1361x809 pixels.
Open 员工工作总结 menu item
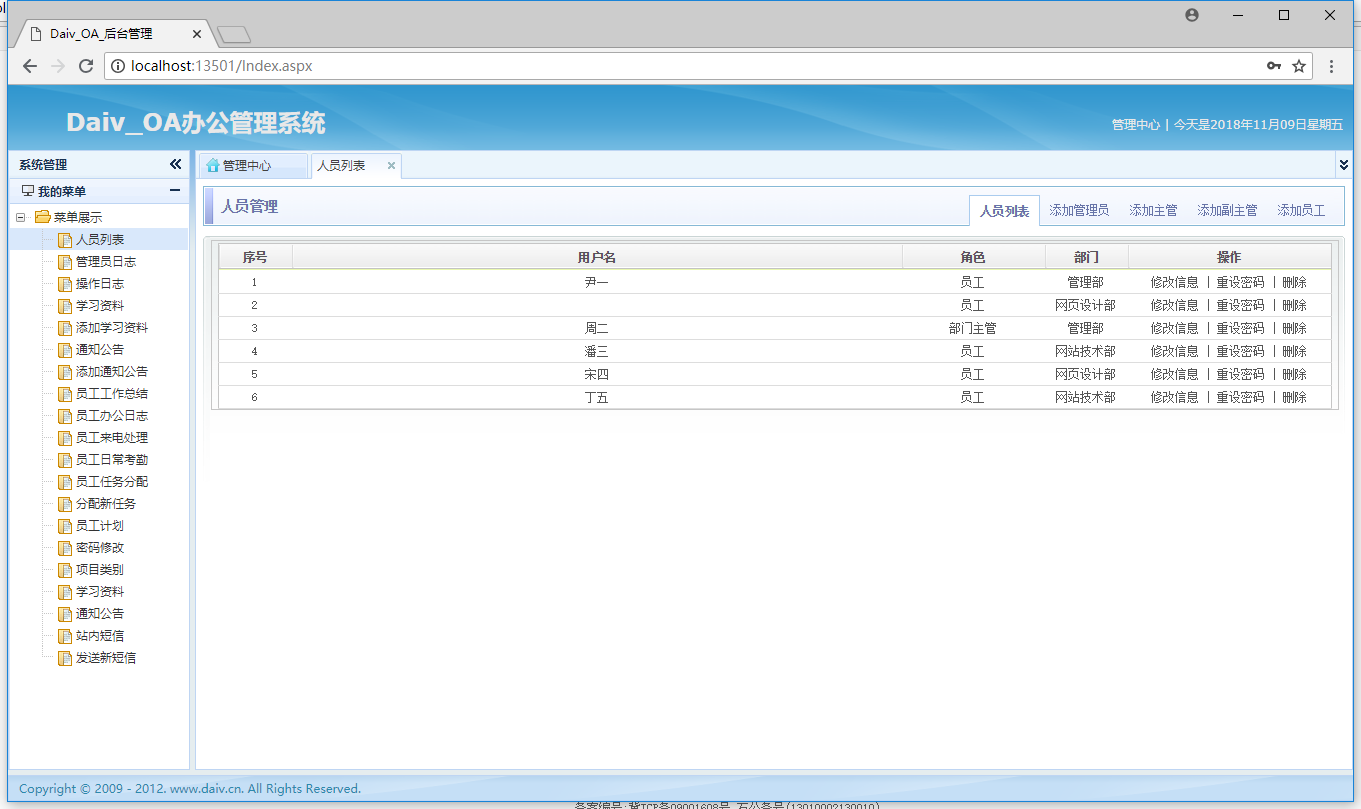(x=112, y=394)
